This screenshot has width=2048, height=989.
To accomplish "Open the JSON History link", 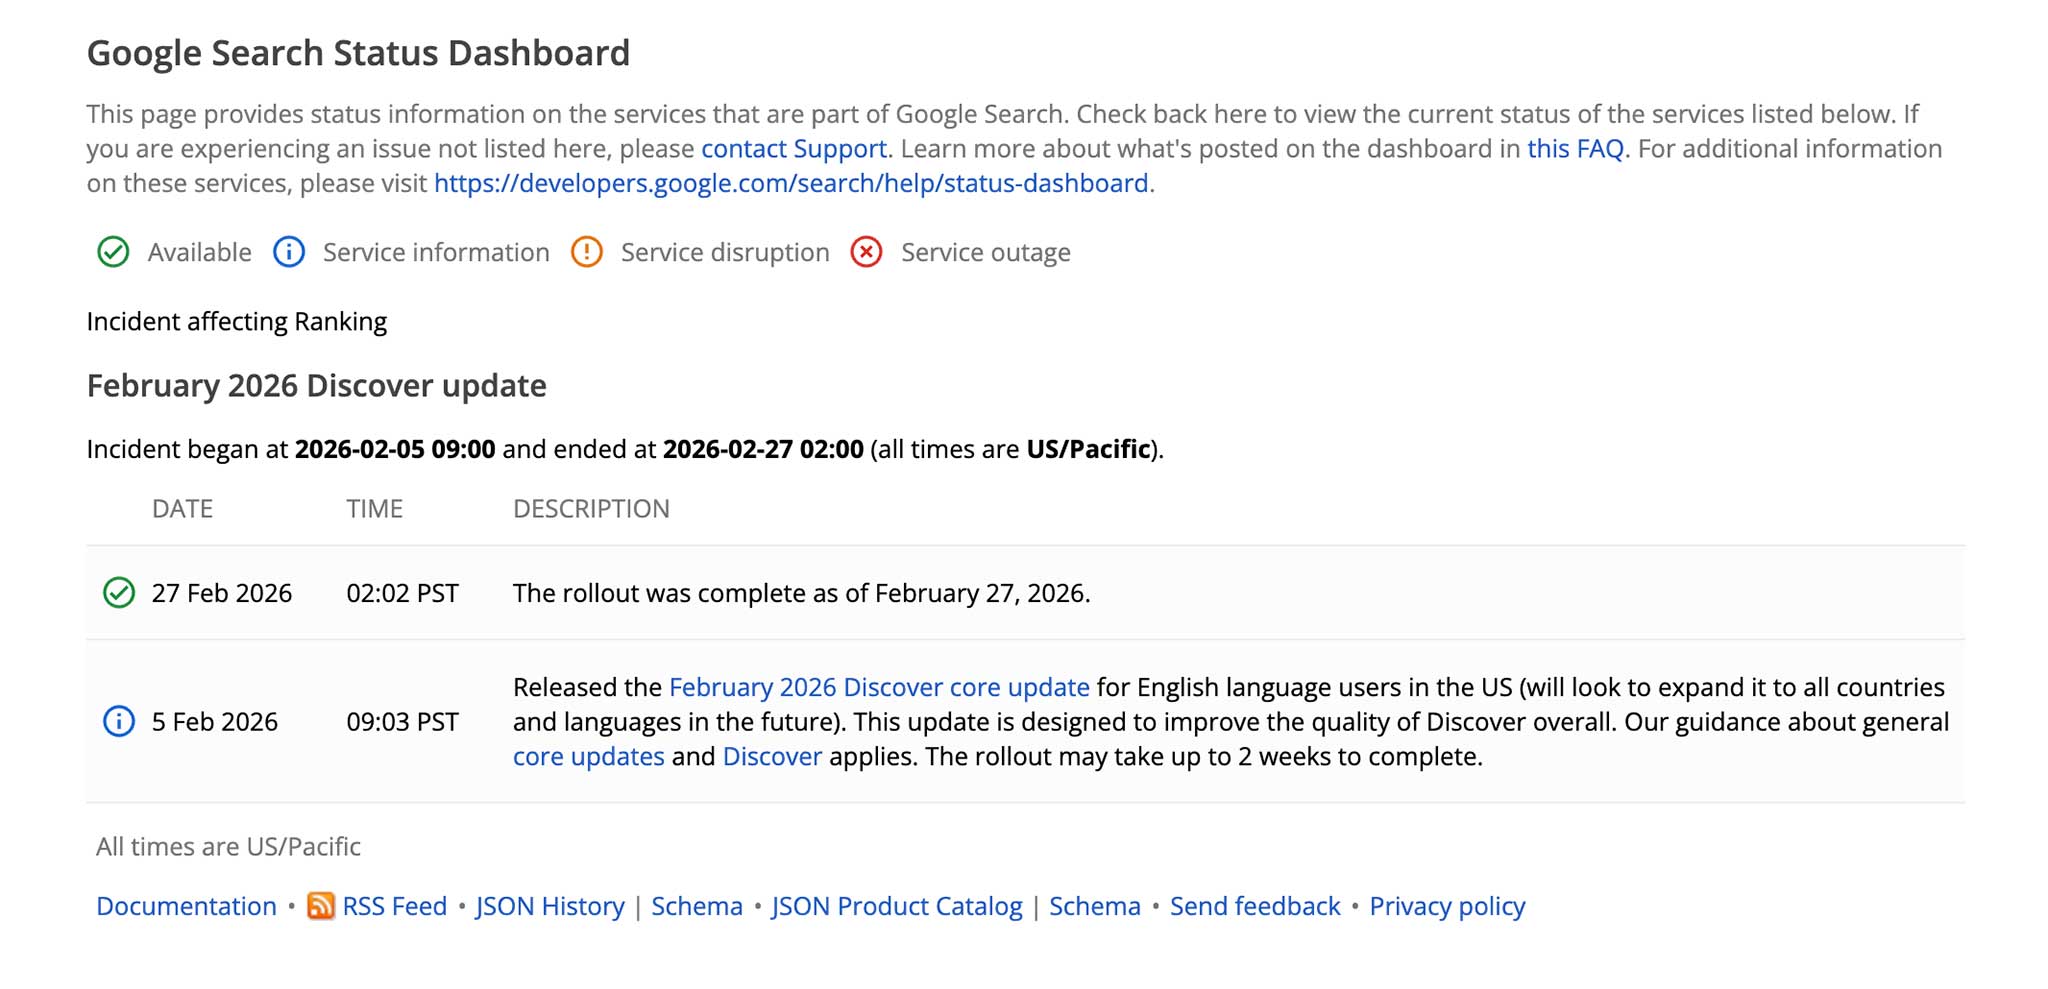I will (550, 906).
